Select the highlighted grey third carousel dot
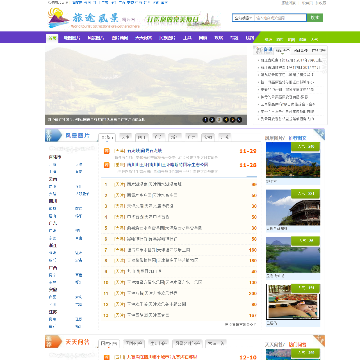 click(219, 120)
